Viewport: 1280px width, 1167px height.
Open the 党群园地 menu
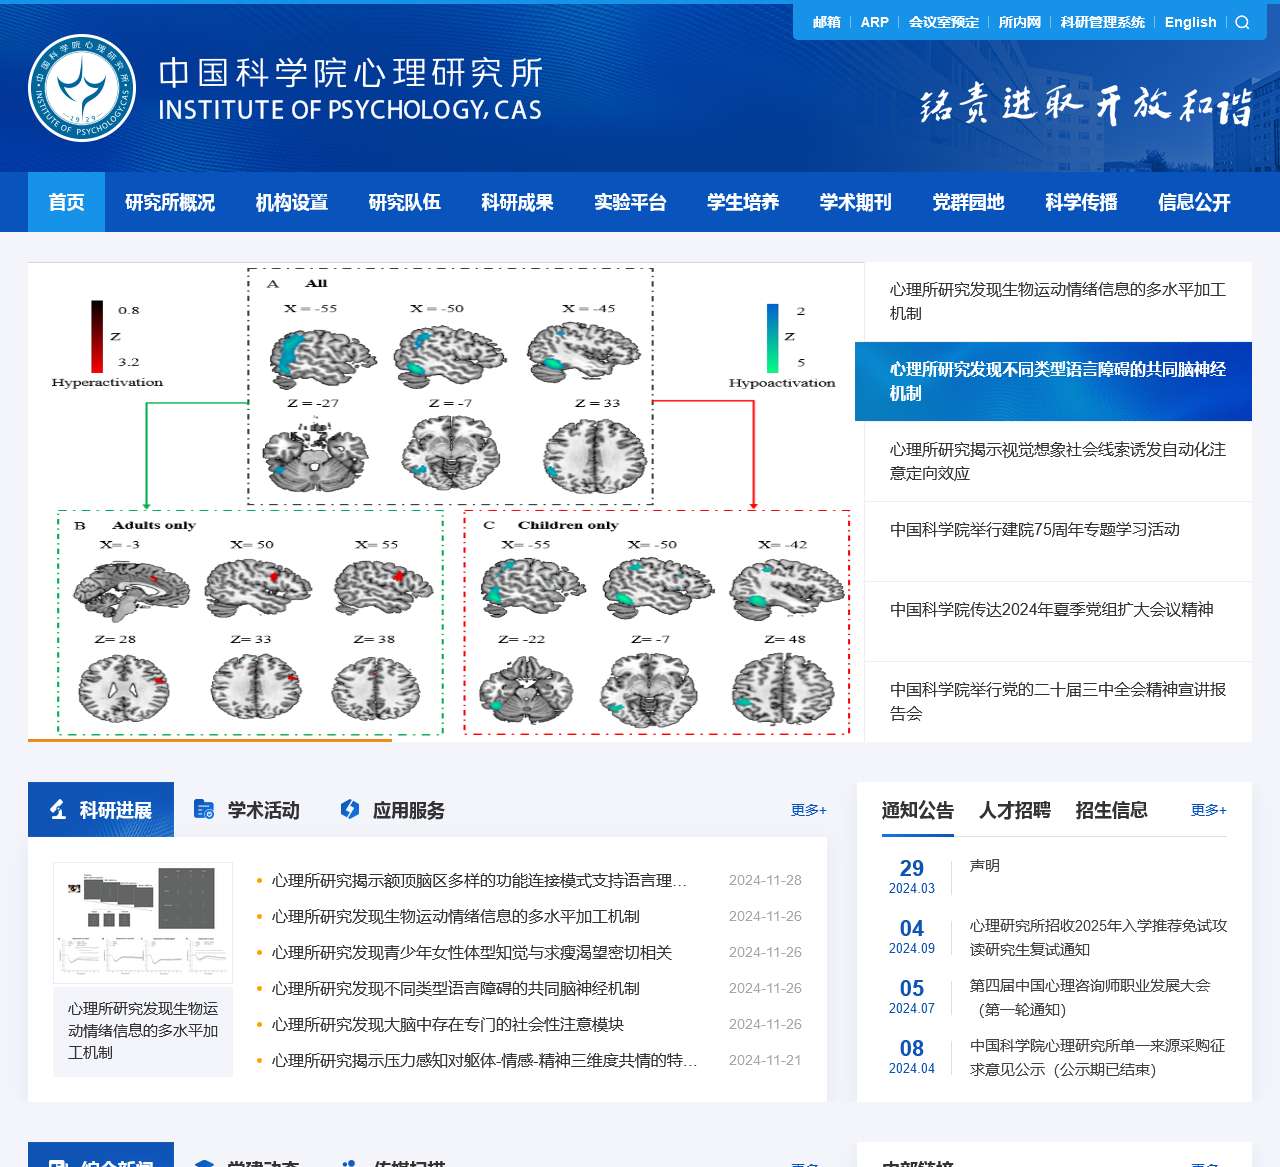coord(969,202)
